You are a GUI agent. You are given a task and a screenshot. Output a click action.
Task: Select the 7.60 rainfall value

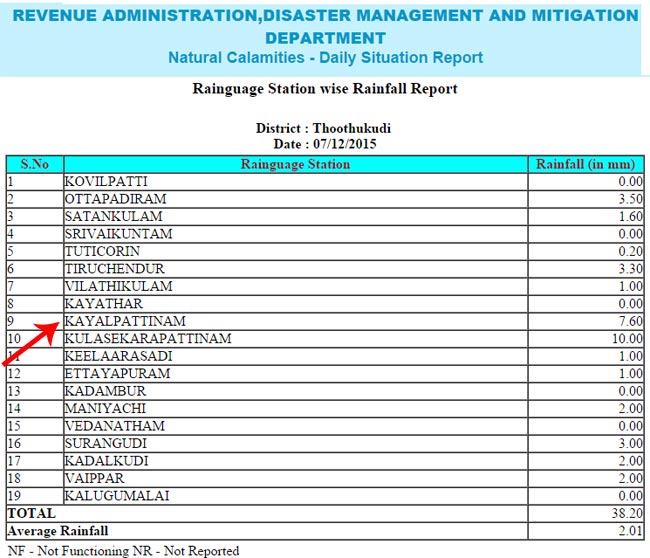(631, 321)
